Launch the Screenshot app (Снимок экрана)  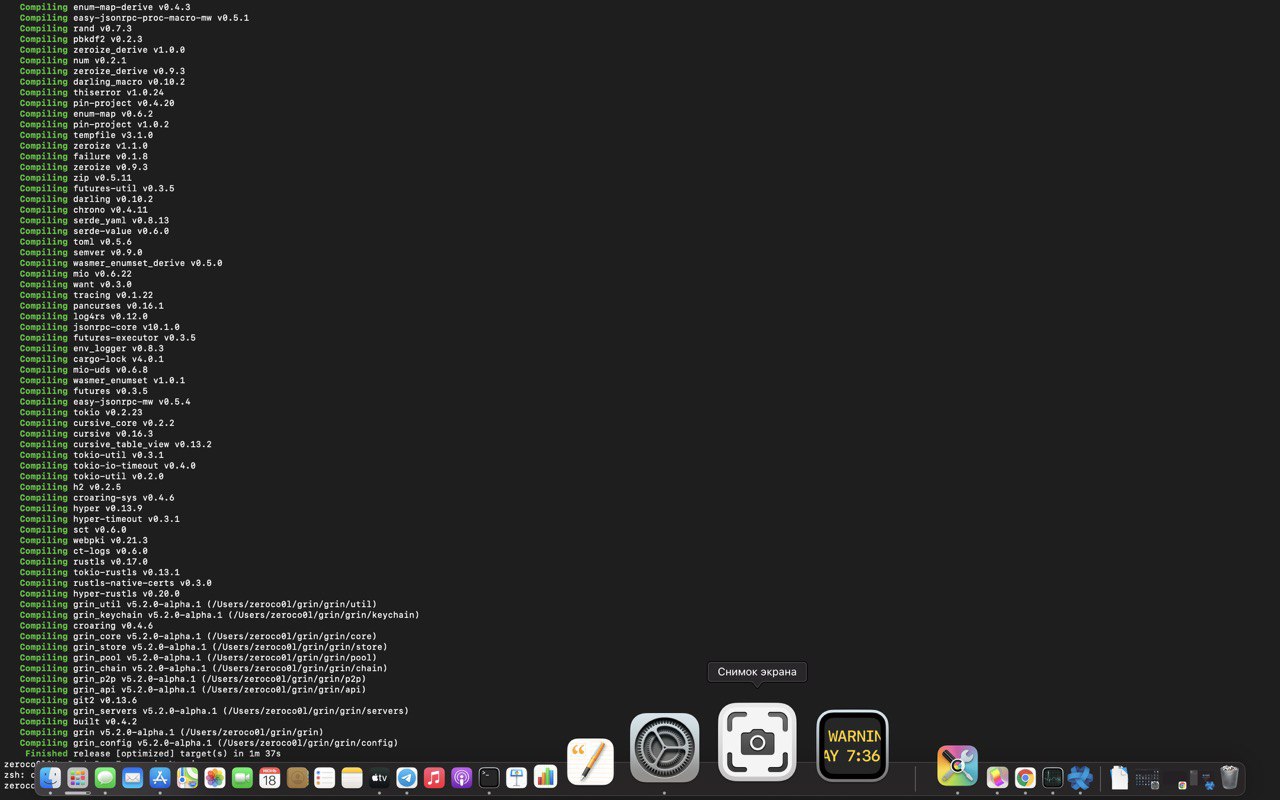757,742
